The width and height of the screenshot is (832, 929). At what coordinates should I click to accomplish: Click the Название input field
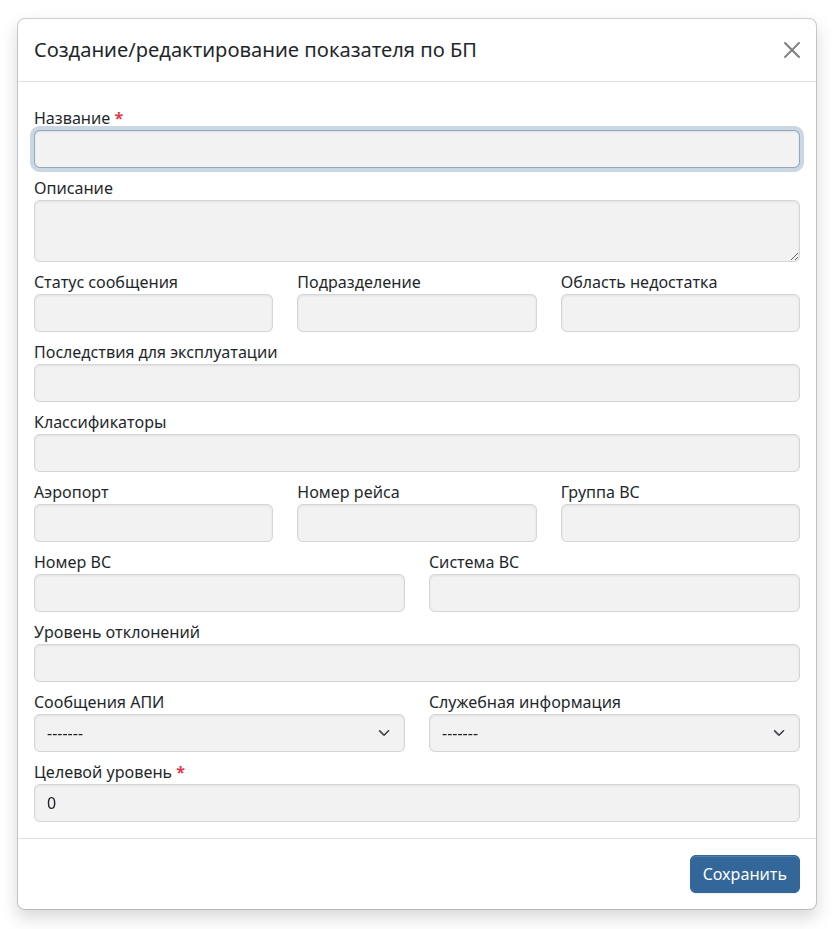tap(416, 149)
